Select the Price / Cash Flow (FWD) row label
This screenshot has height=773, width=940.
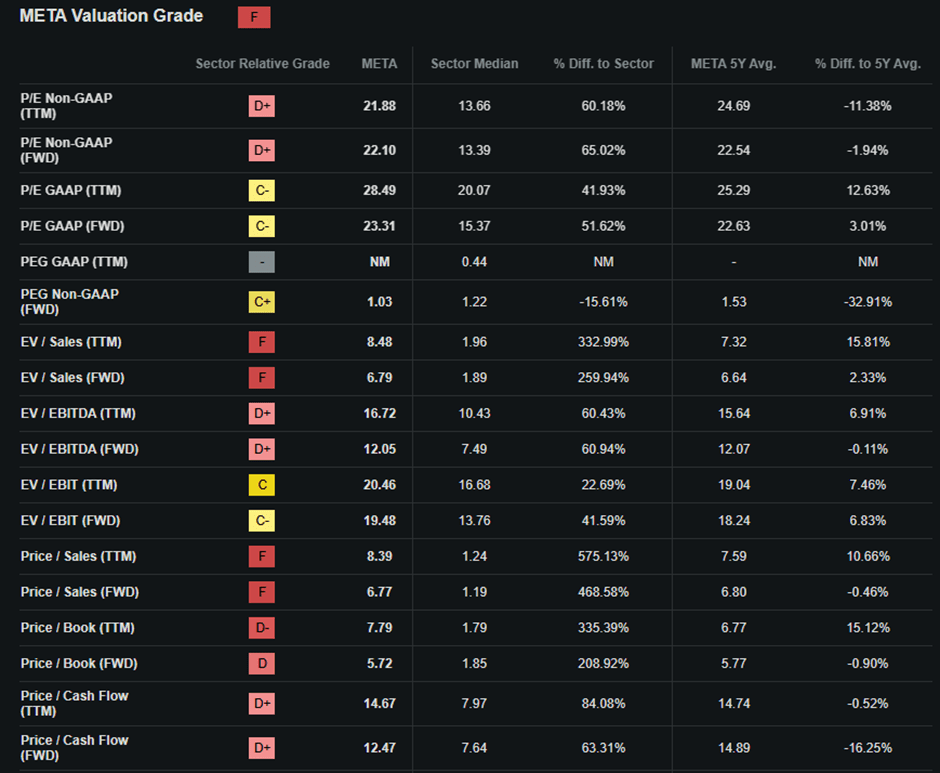75,748
